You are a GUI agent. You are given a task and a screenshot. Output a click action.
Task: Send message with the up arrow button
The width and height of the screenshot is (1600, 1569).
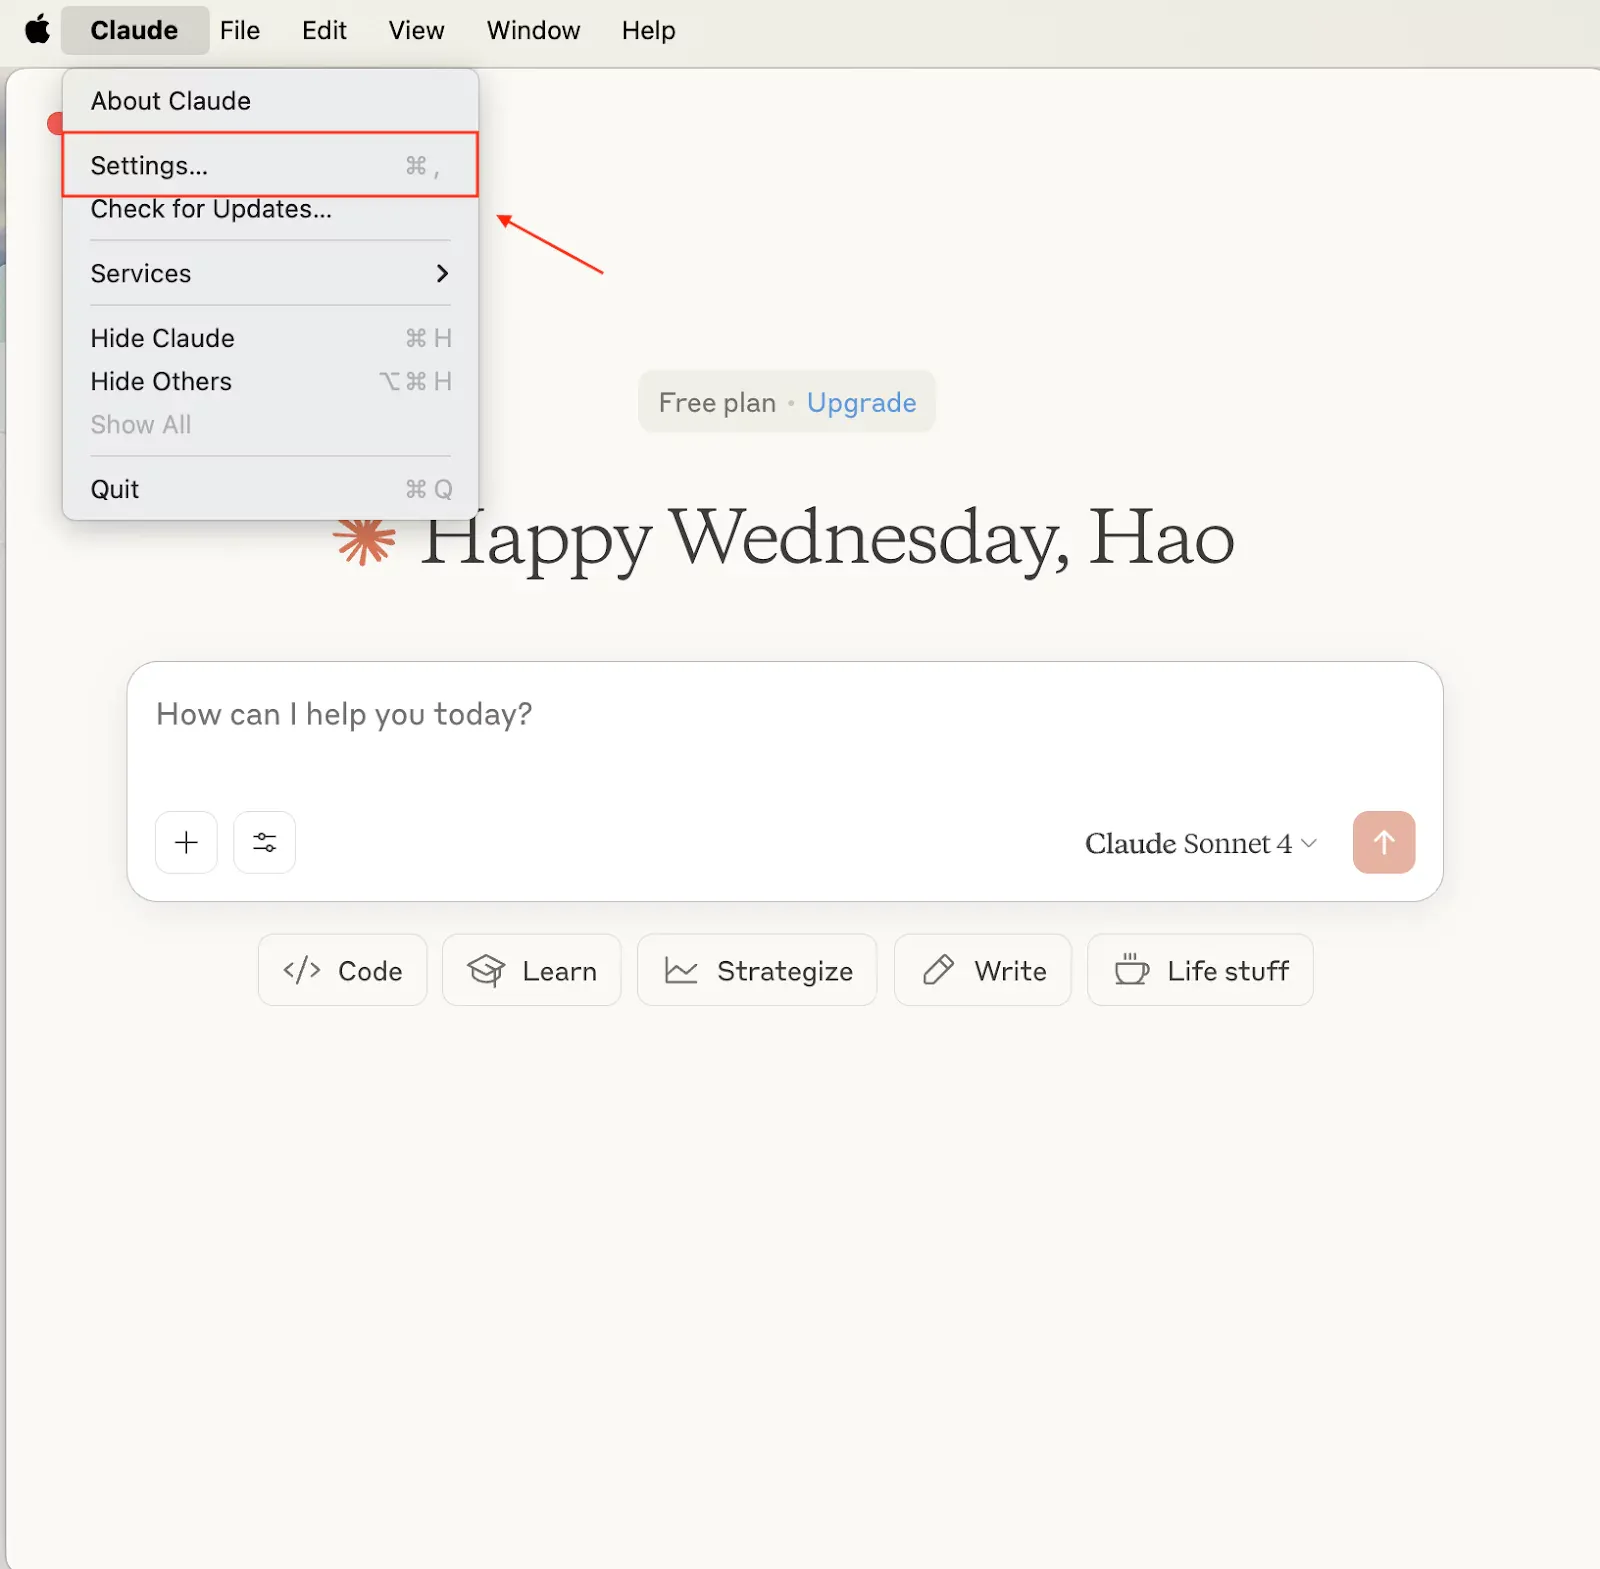[x=1384, y=842]
